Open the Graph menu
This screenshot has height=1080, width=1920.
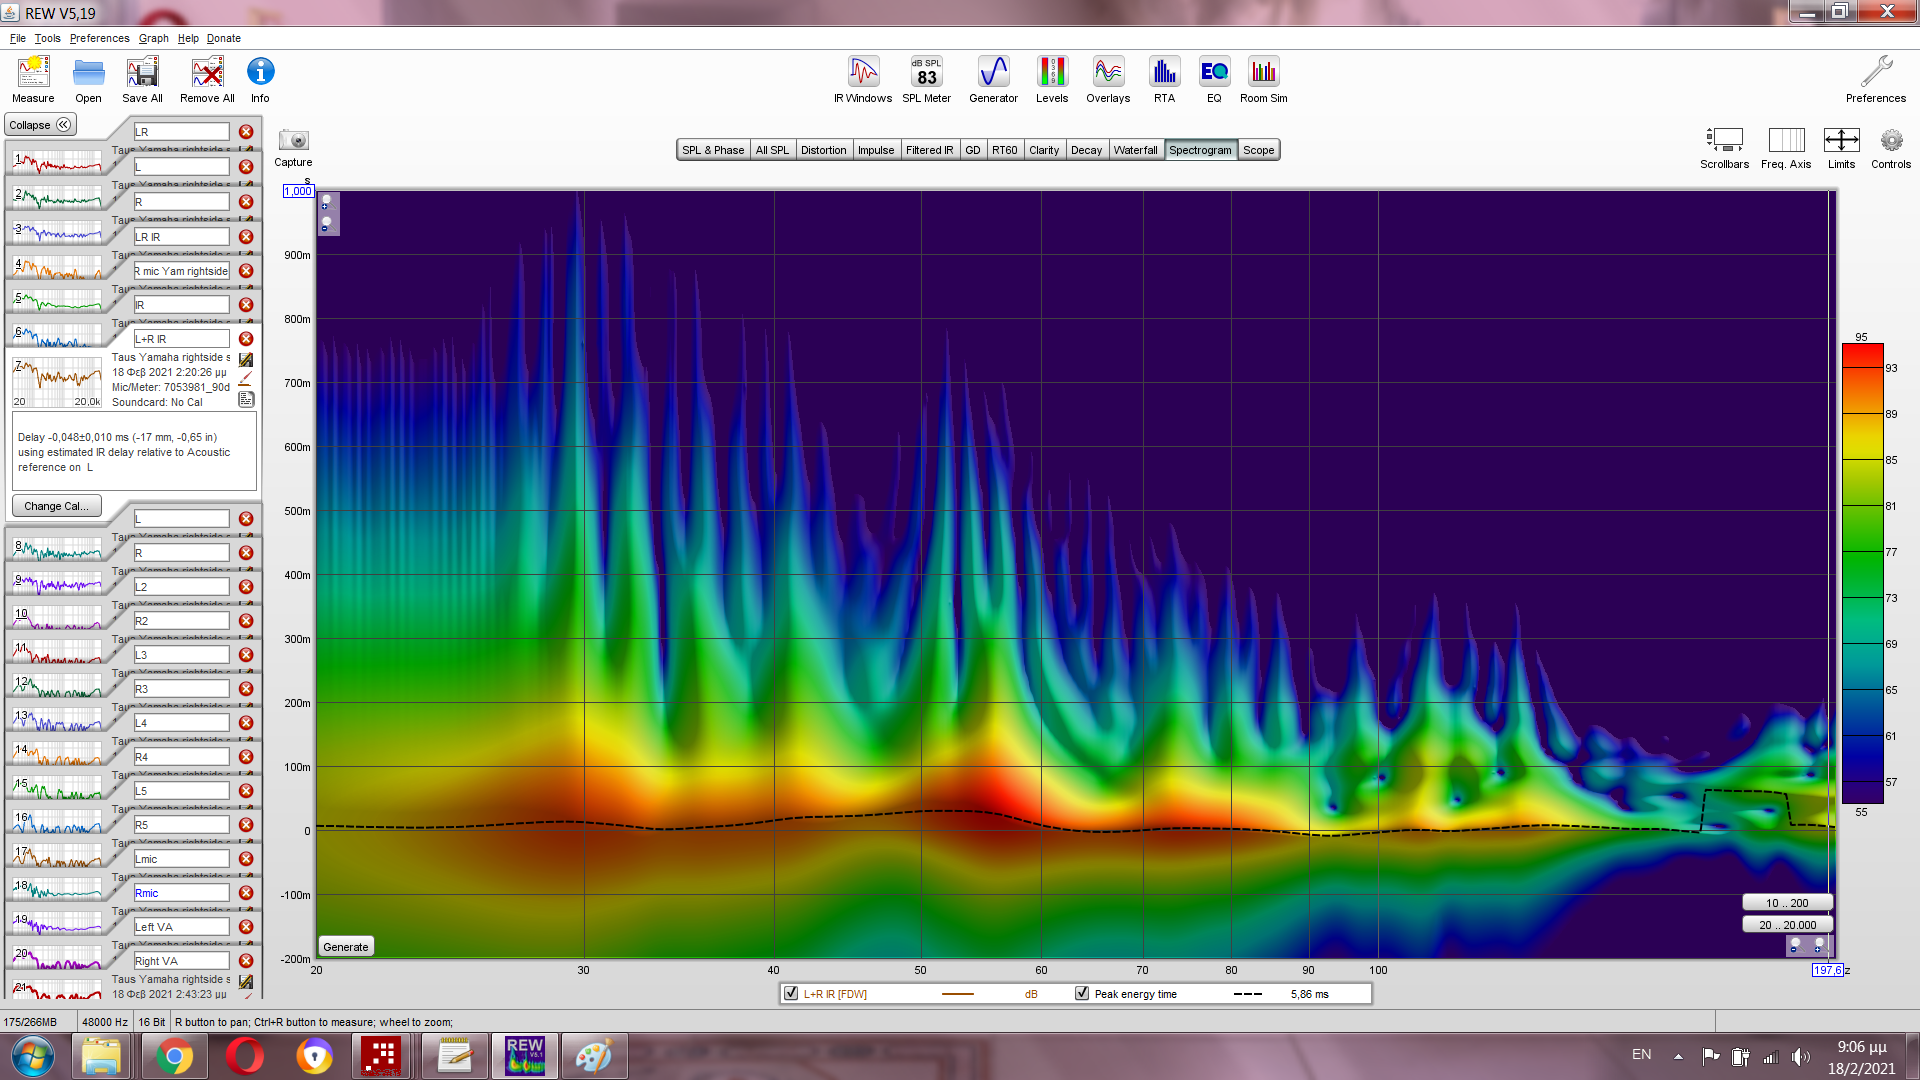coord(153,38)
